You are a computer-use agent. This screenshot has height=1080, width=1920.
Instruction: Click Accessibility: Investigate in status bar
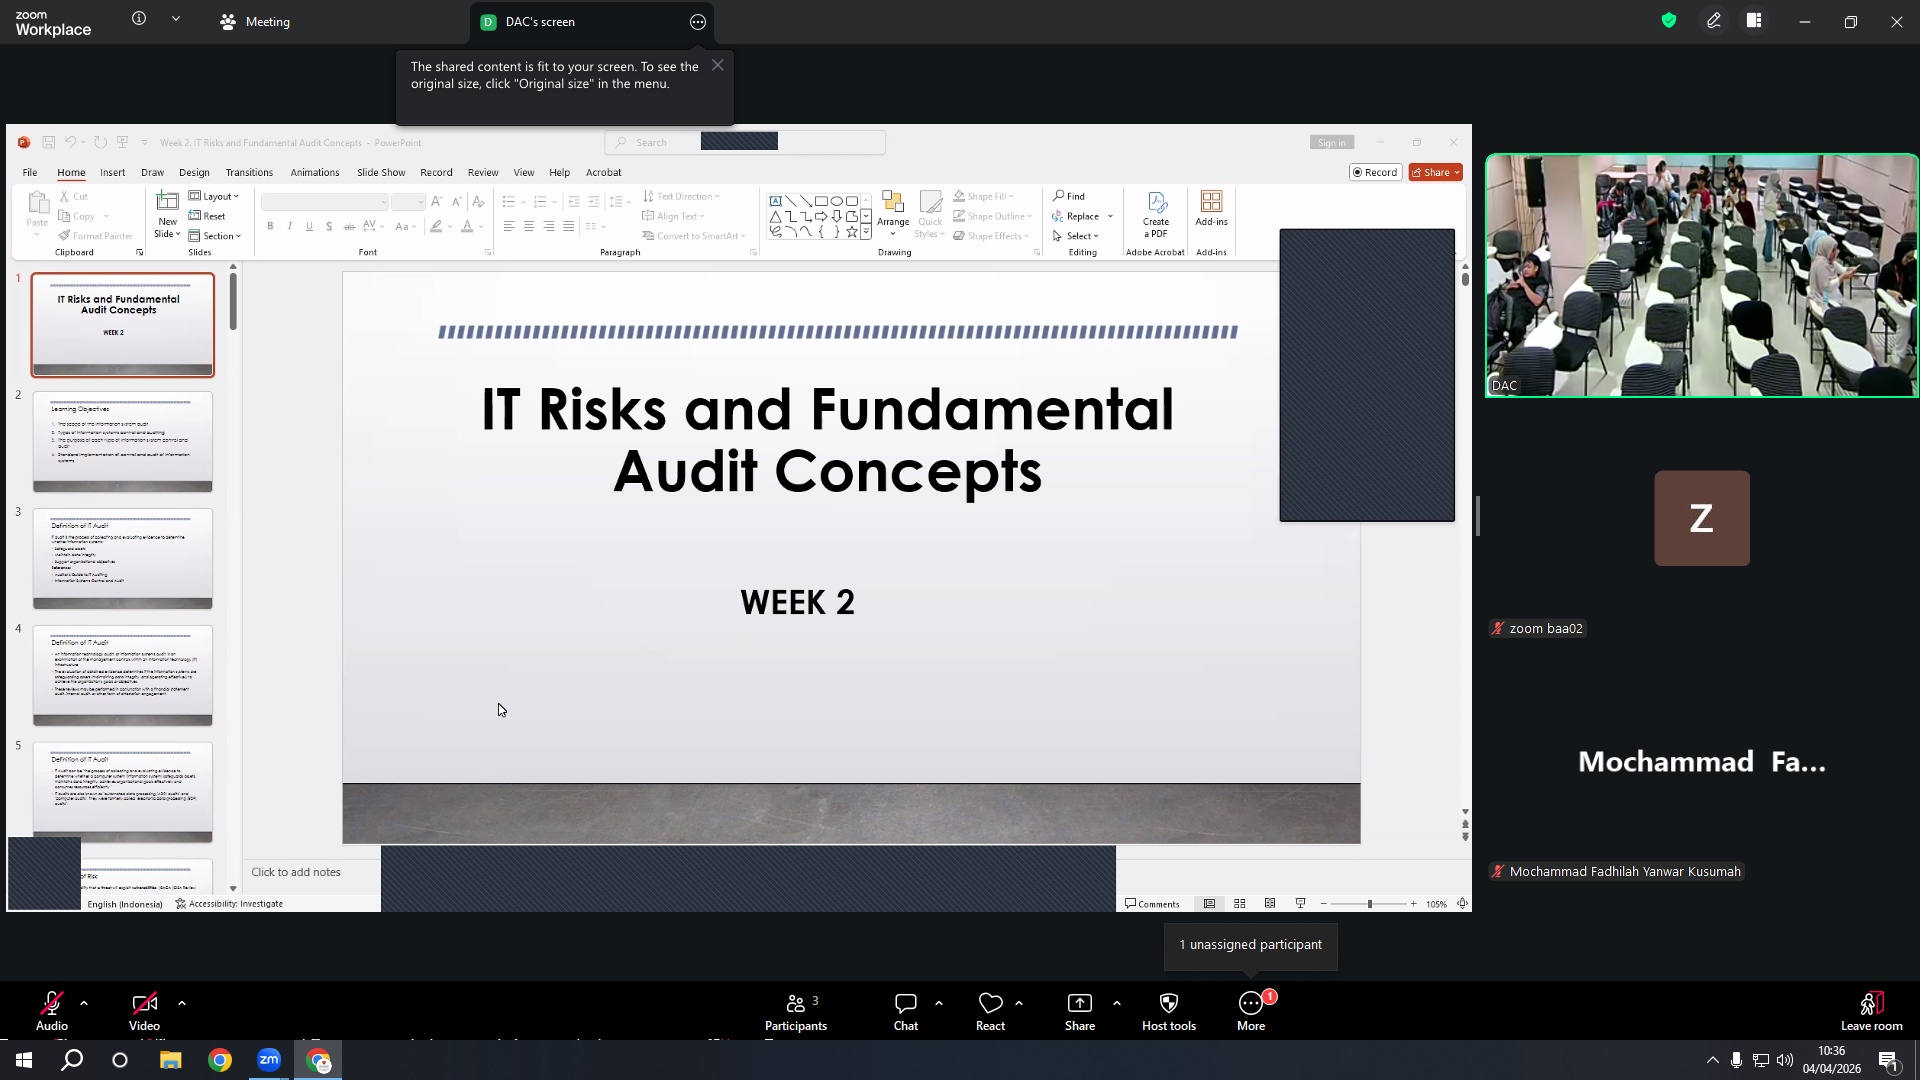tap(229, 904)
